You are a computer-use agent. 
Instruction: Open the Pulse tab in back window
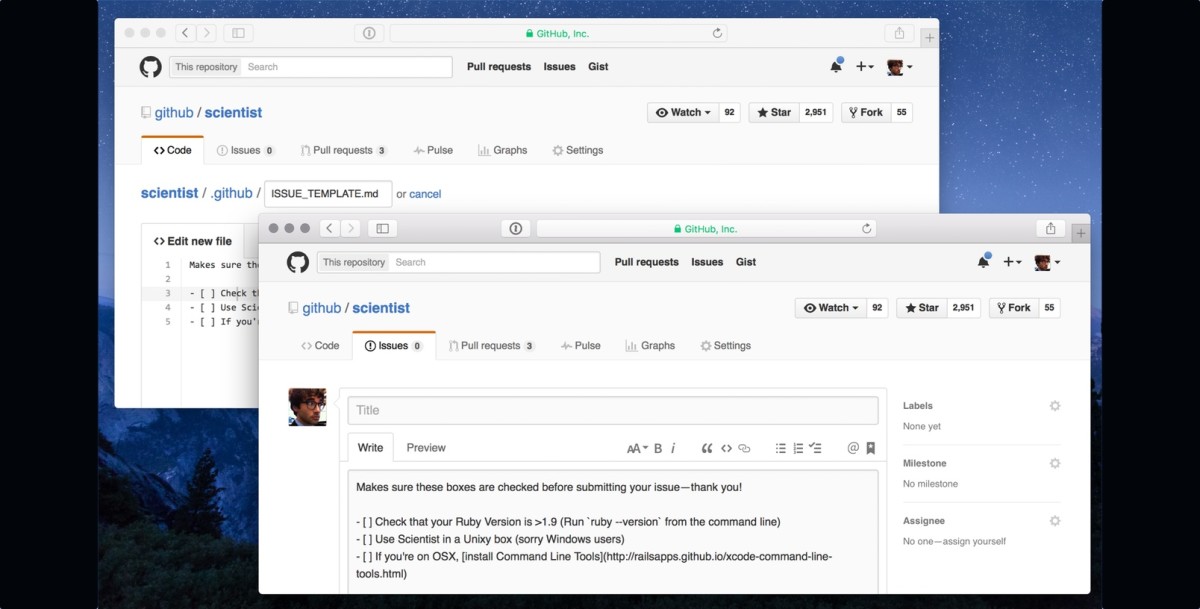(433, 151)
